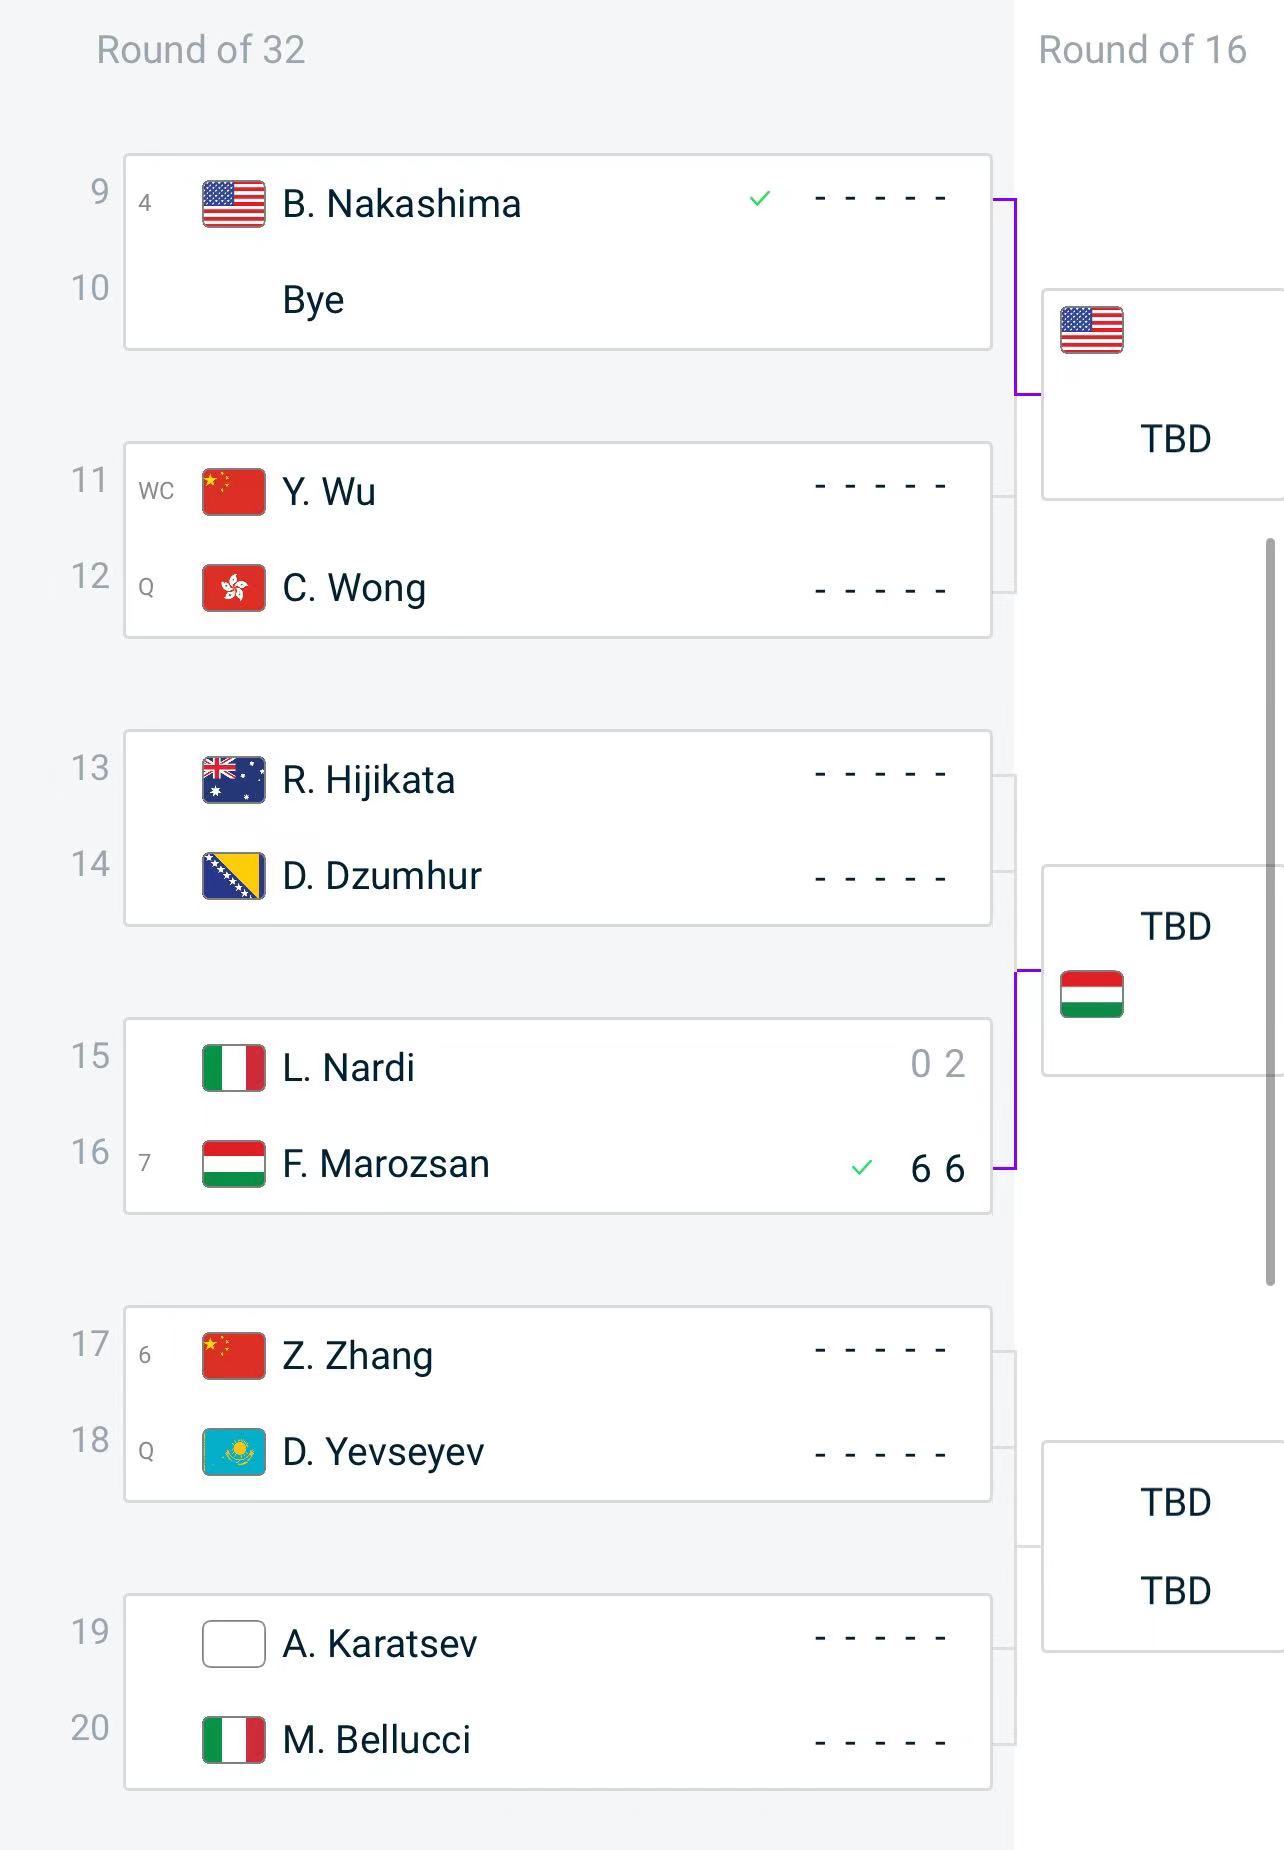Viewport: 1284px width, 1850px height.
Task: Tap the USA flag beside B. Nakashima
Action: (x=233, y=204)
